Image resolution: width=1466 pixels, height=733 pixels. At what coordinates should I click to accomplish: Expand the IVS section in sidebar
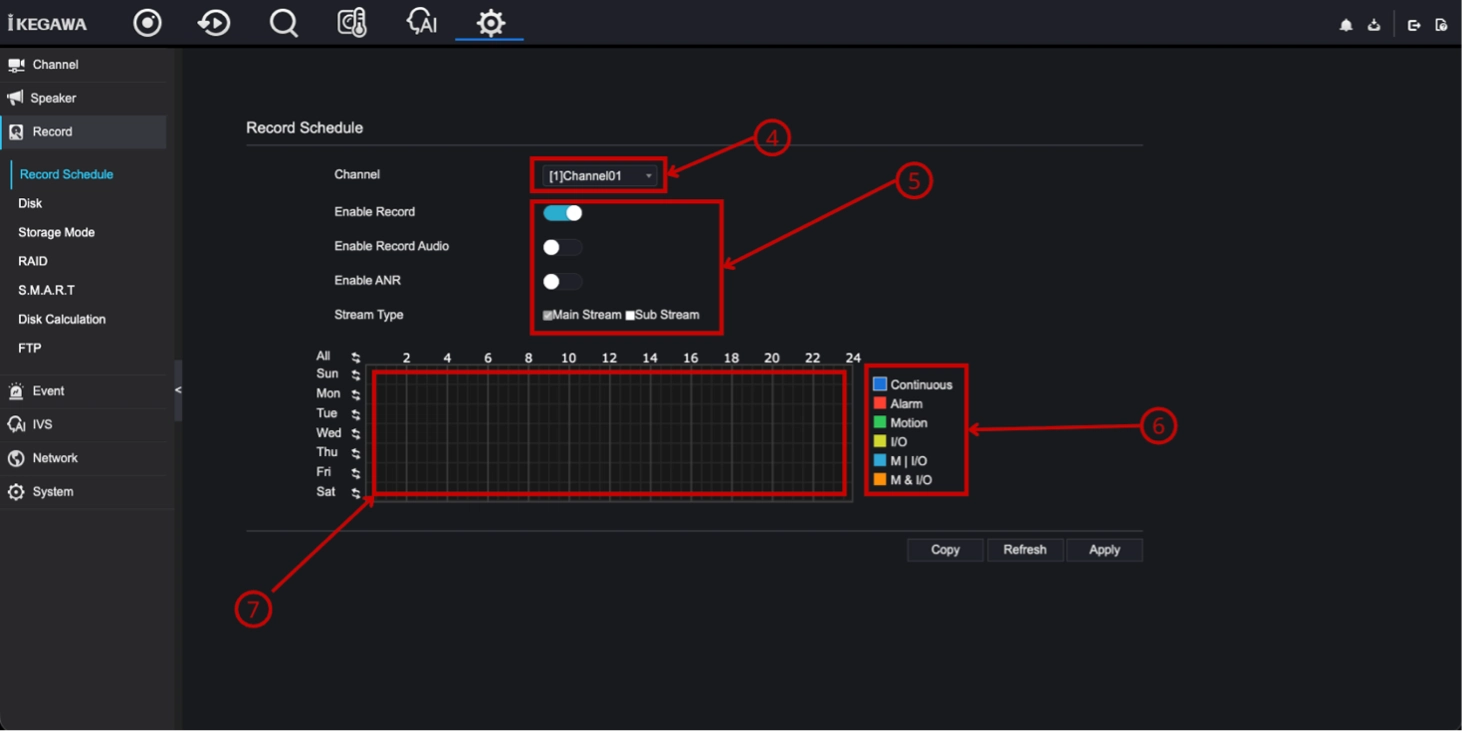coord(84,426)
